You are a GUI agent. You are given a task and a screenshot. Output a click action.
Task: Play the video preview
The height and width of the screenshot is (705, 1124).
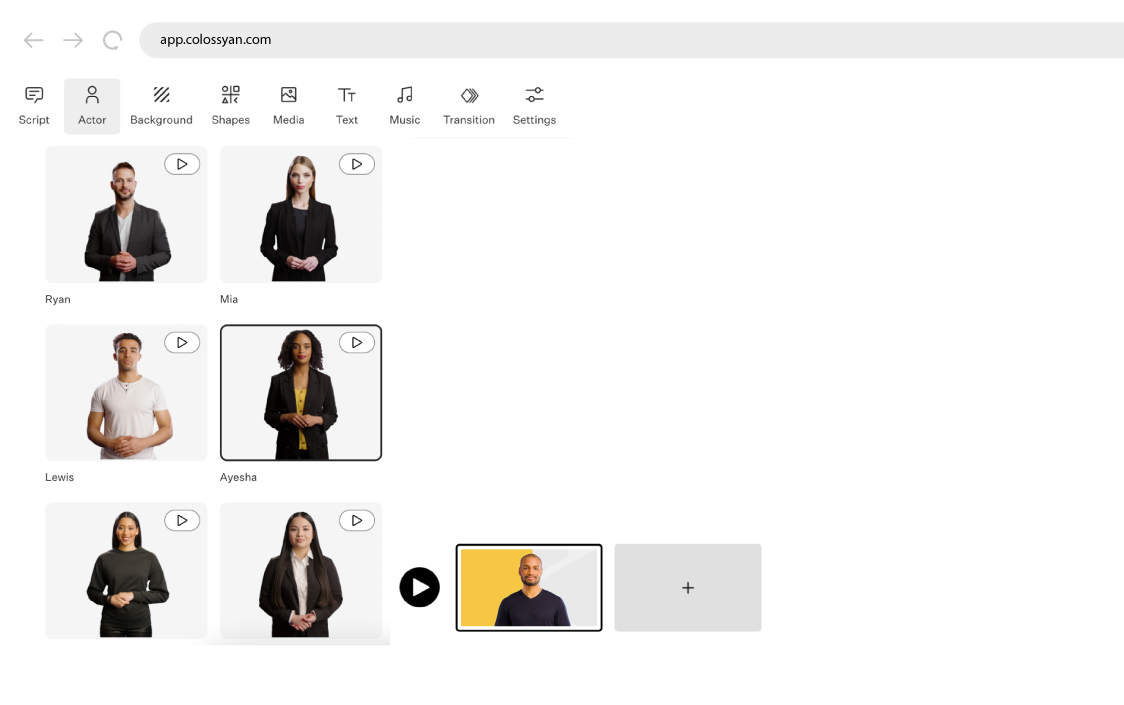tap(420, 587)
